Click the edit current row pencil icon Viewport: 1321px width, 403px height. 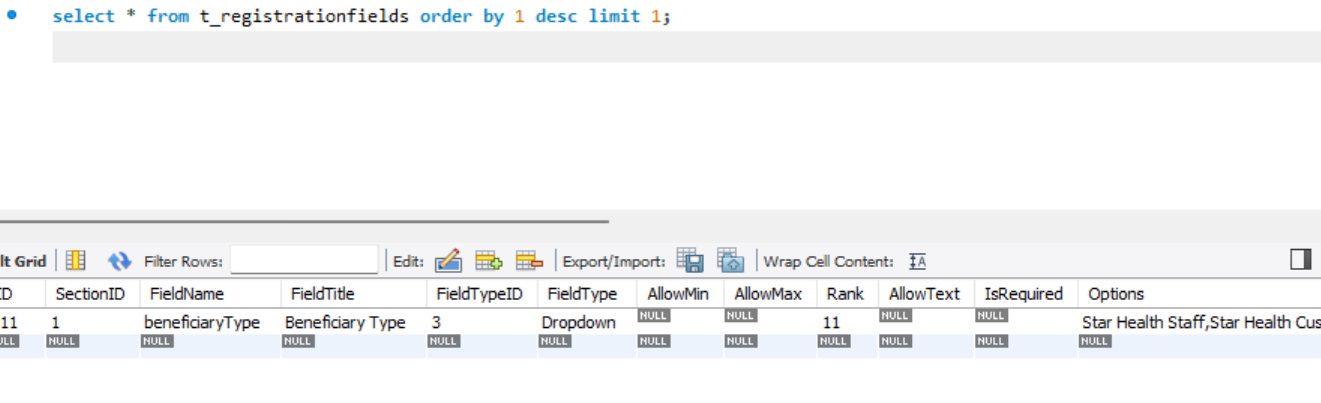(x=448, y=261)
